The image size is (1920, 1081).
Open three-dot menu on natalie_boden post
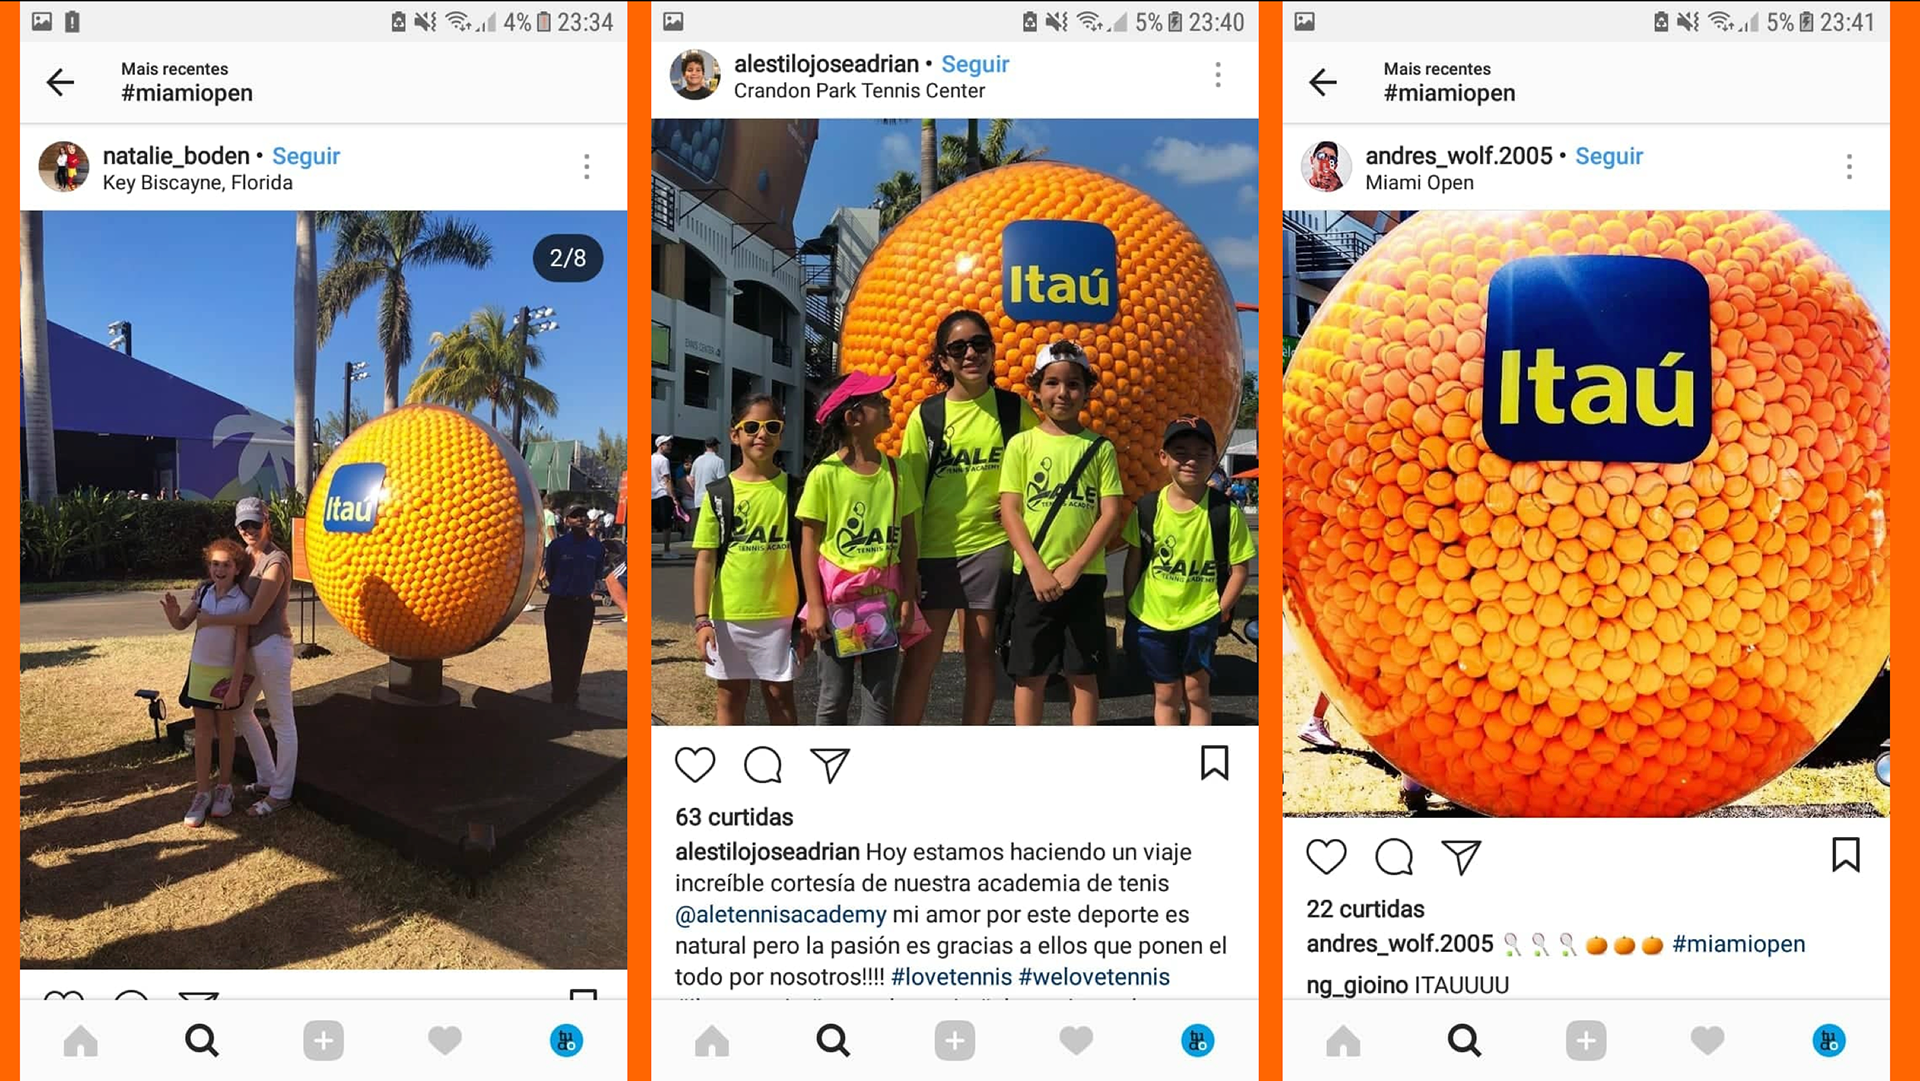(587, 167)
